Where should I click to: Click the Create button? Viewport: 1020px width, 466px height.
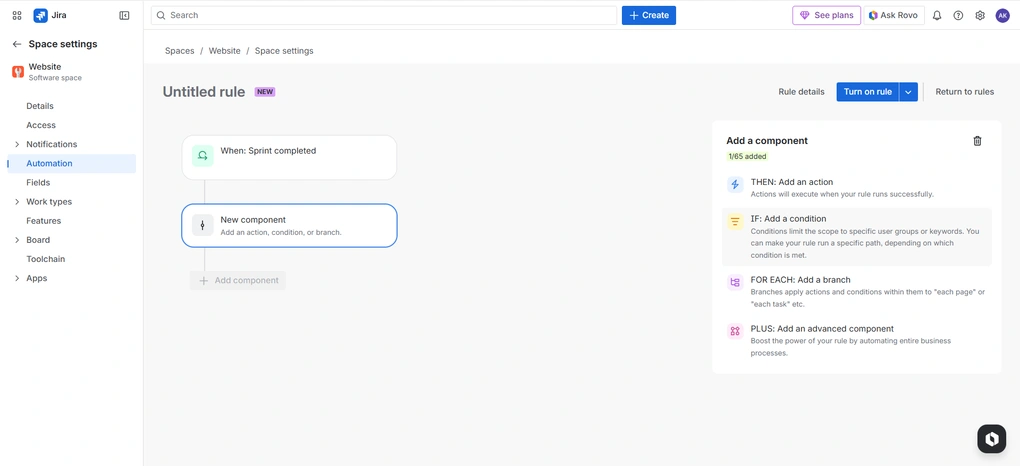pos(649,15)
